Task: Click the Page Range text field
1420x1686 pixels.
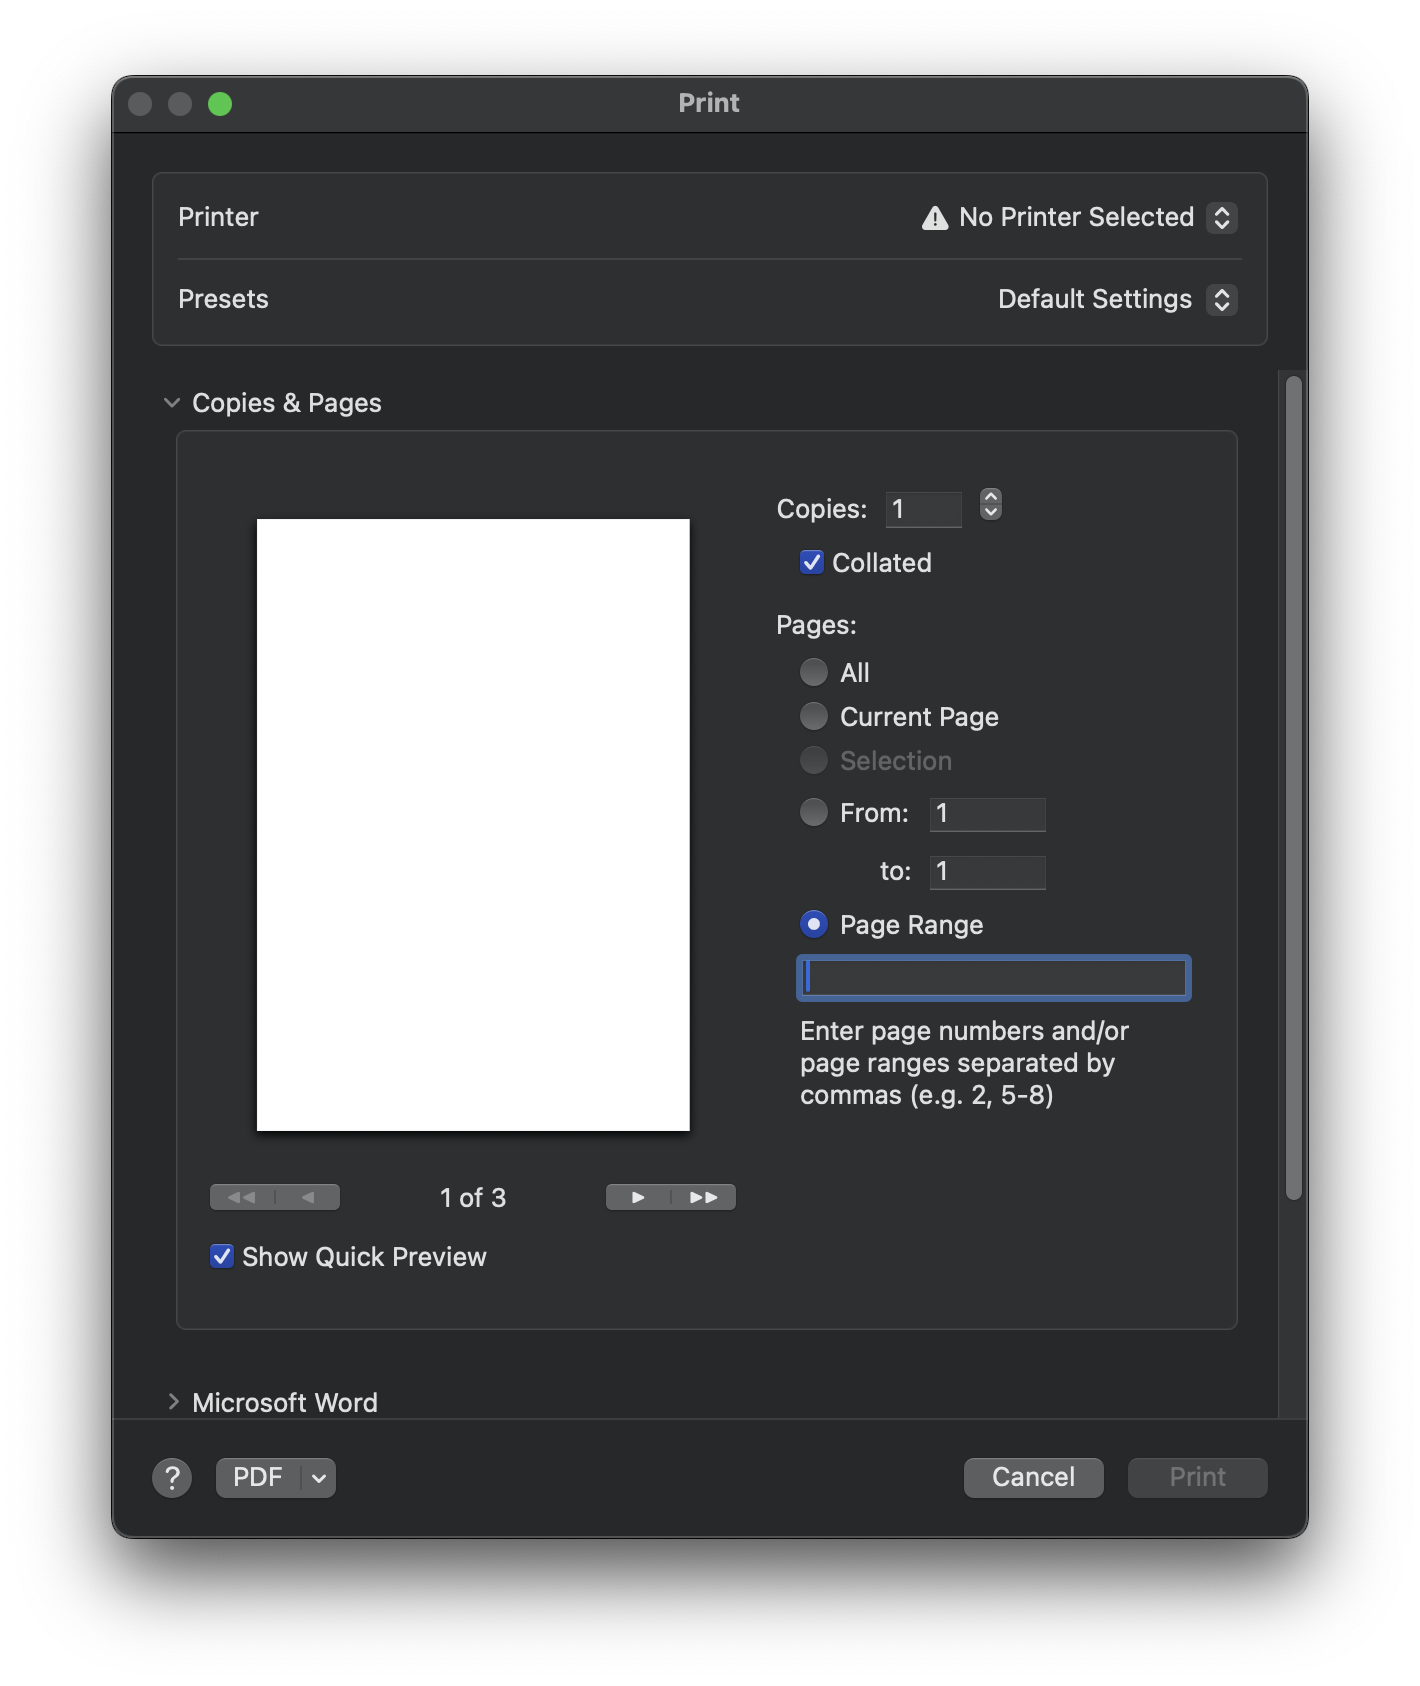Action: click(993, 978)
